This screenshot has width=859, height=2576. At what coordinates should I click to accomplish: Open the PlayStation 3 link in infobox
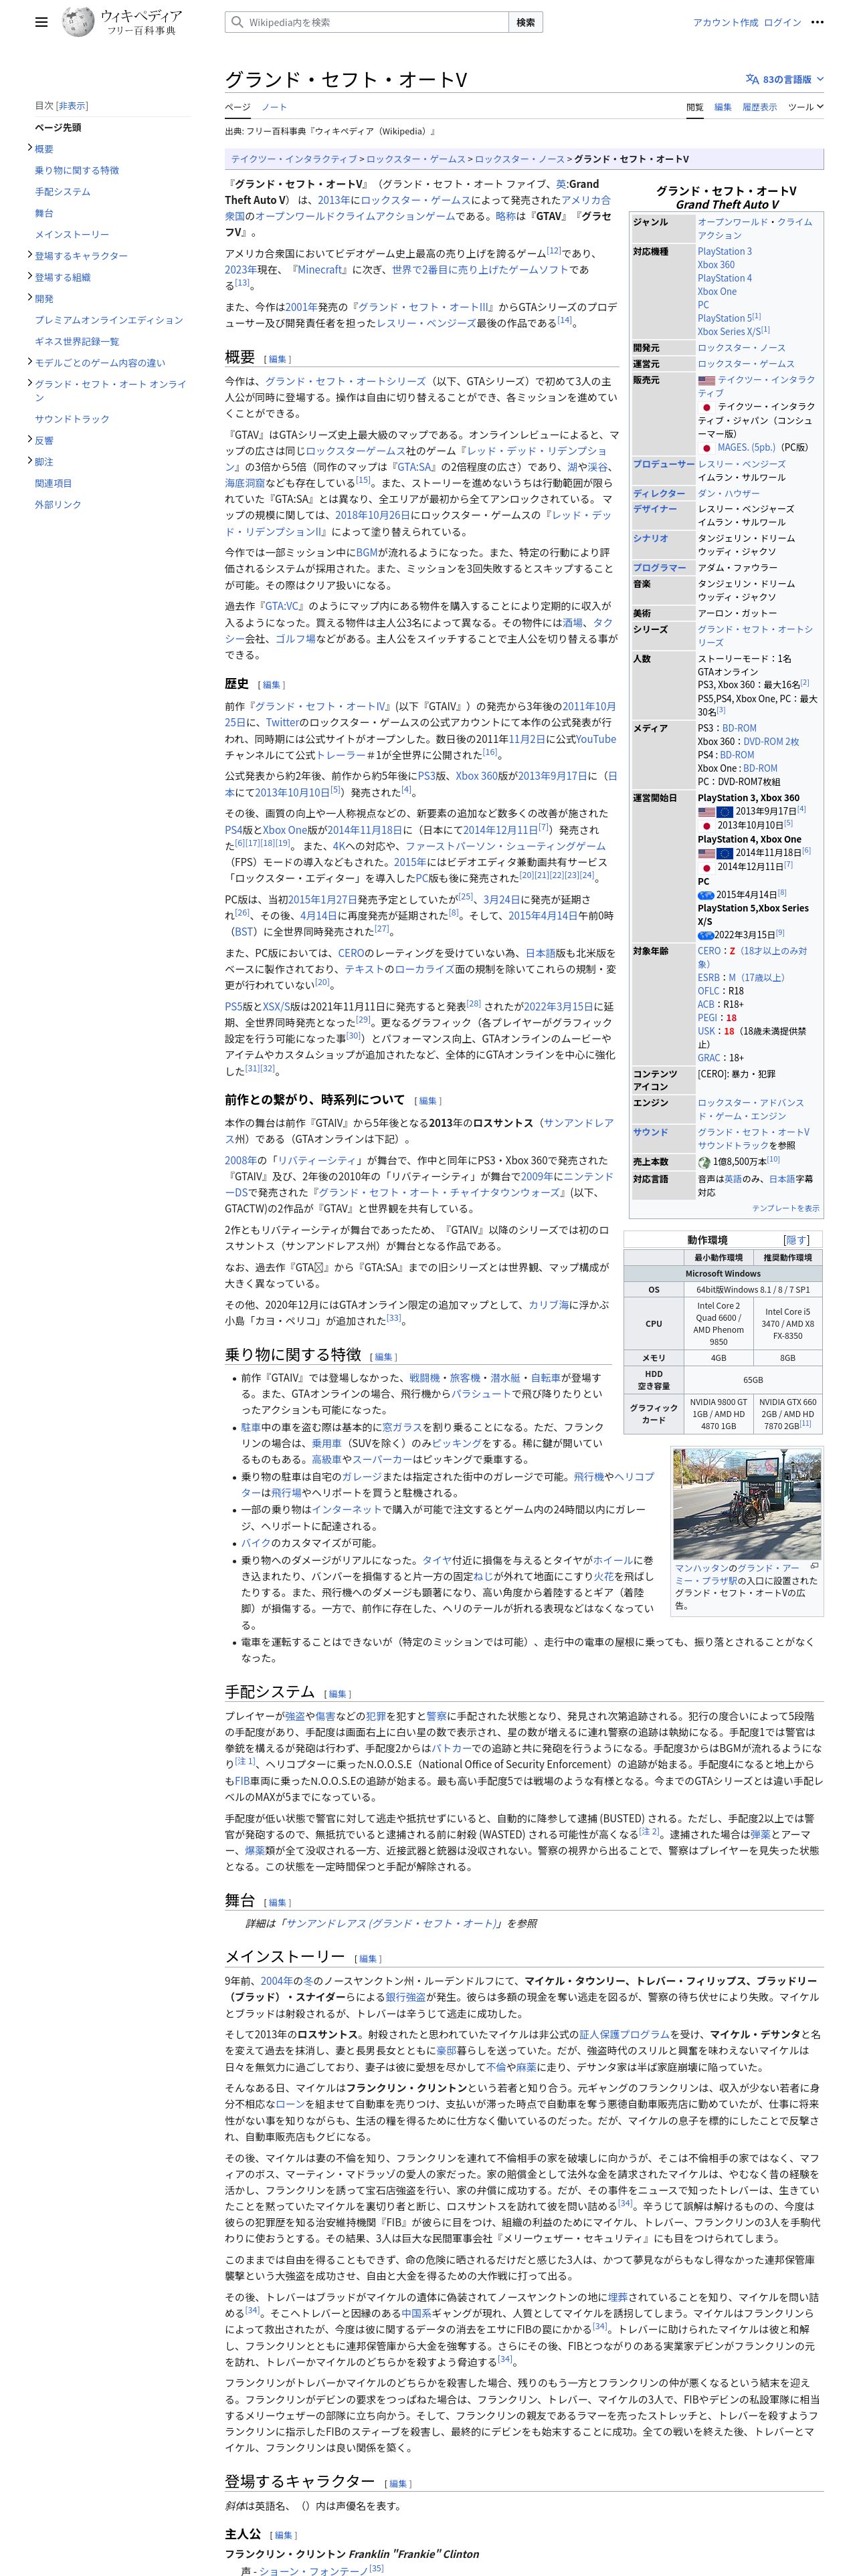(724, 251)
